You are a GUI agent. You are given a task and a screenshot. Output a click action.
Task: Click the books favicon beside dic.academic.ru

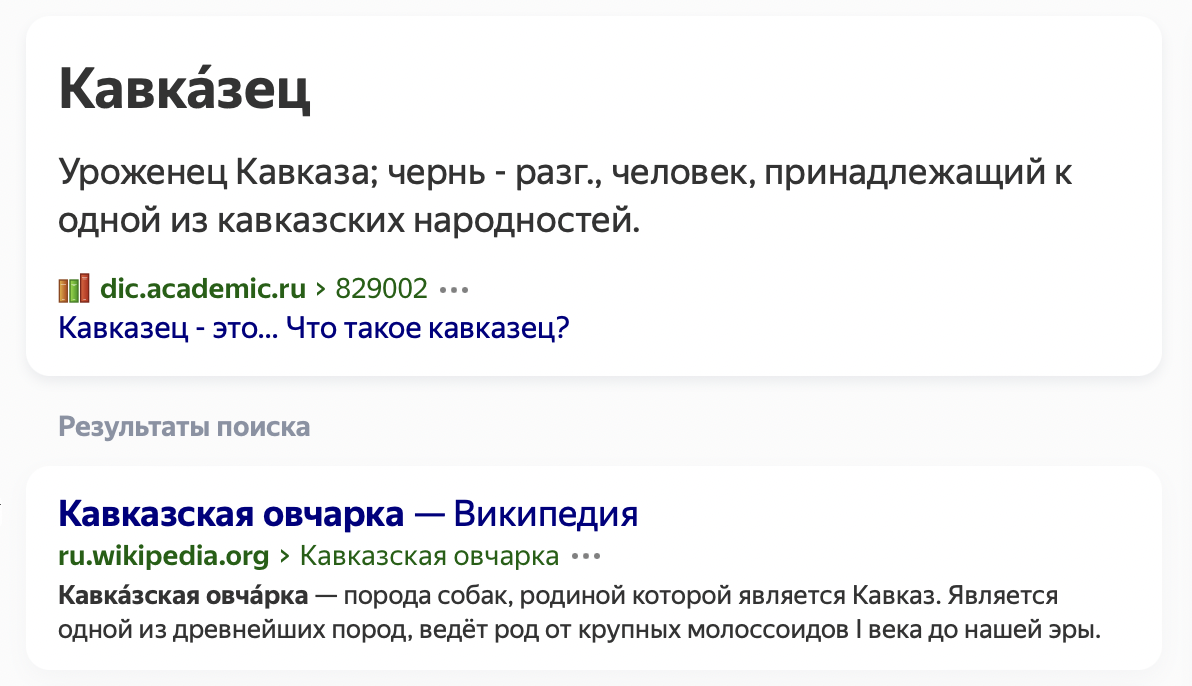coord(74,289)
